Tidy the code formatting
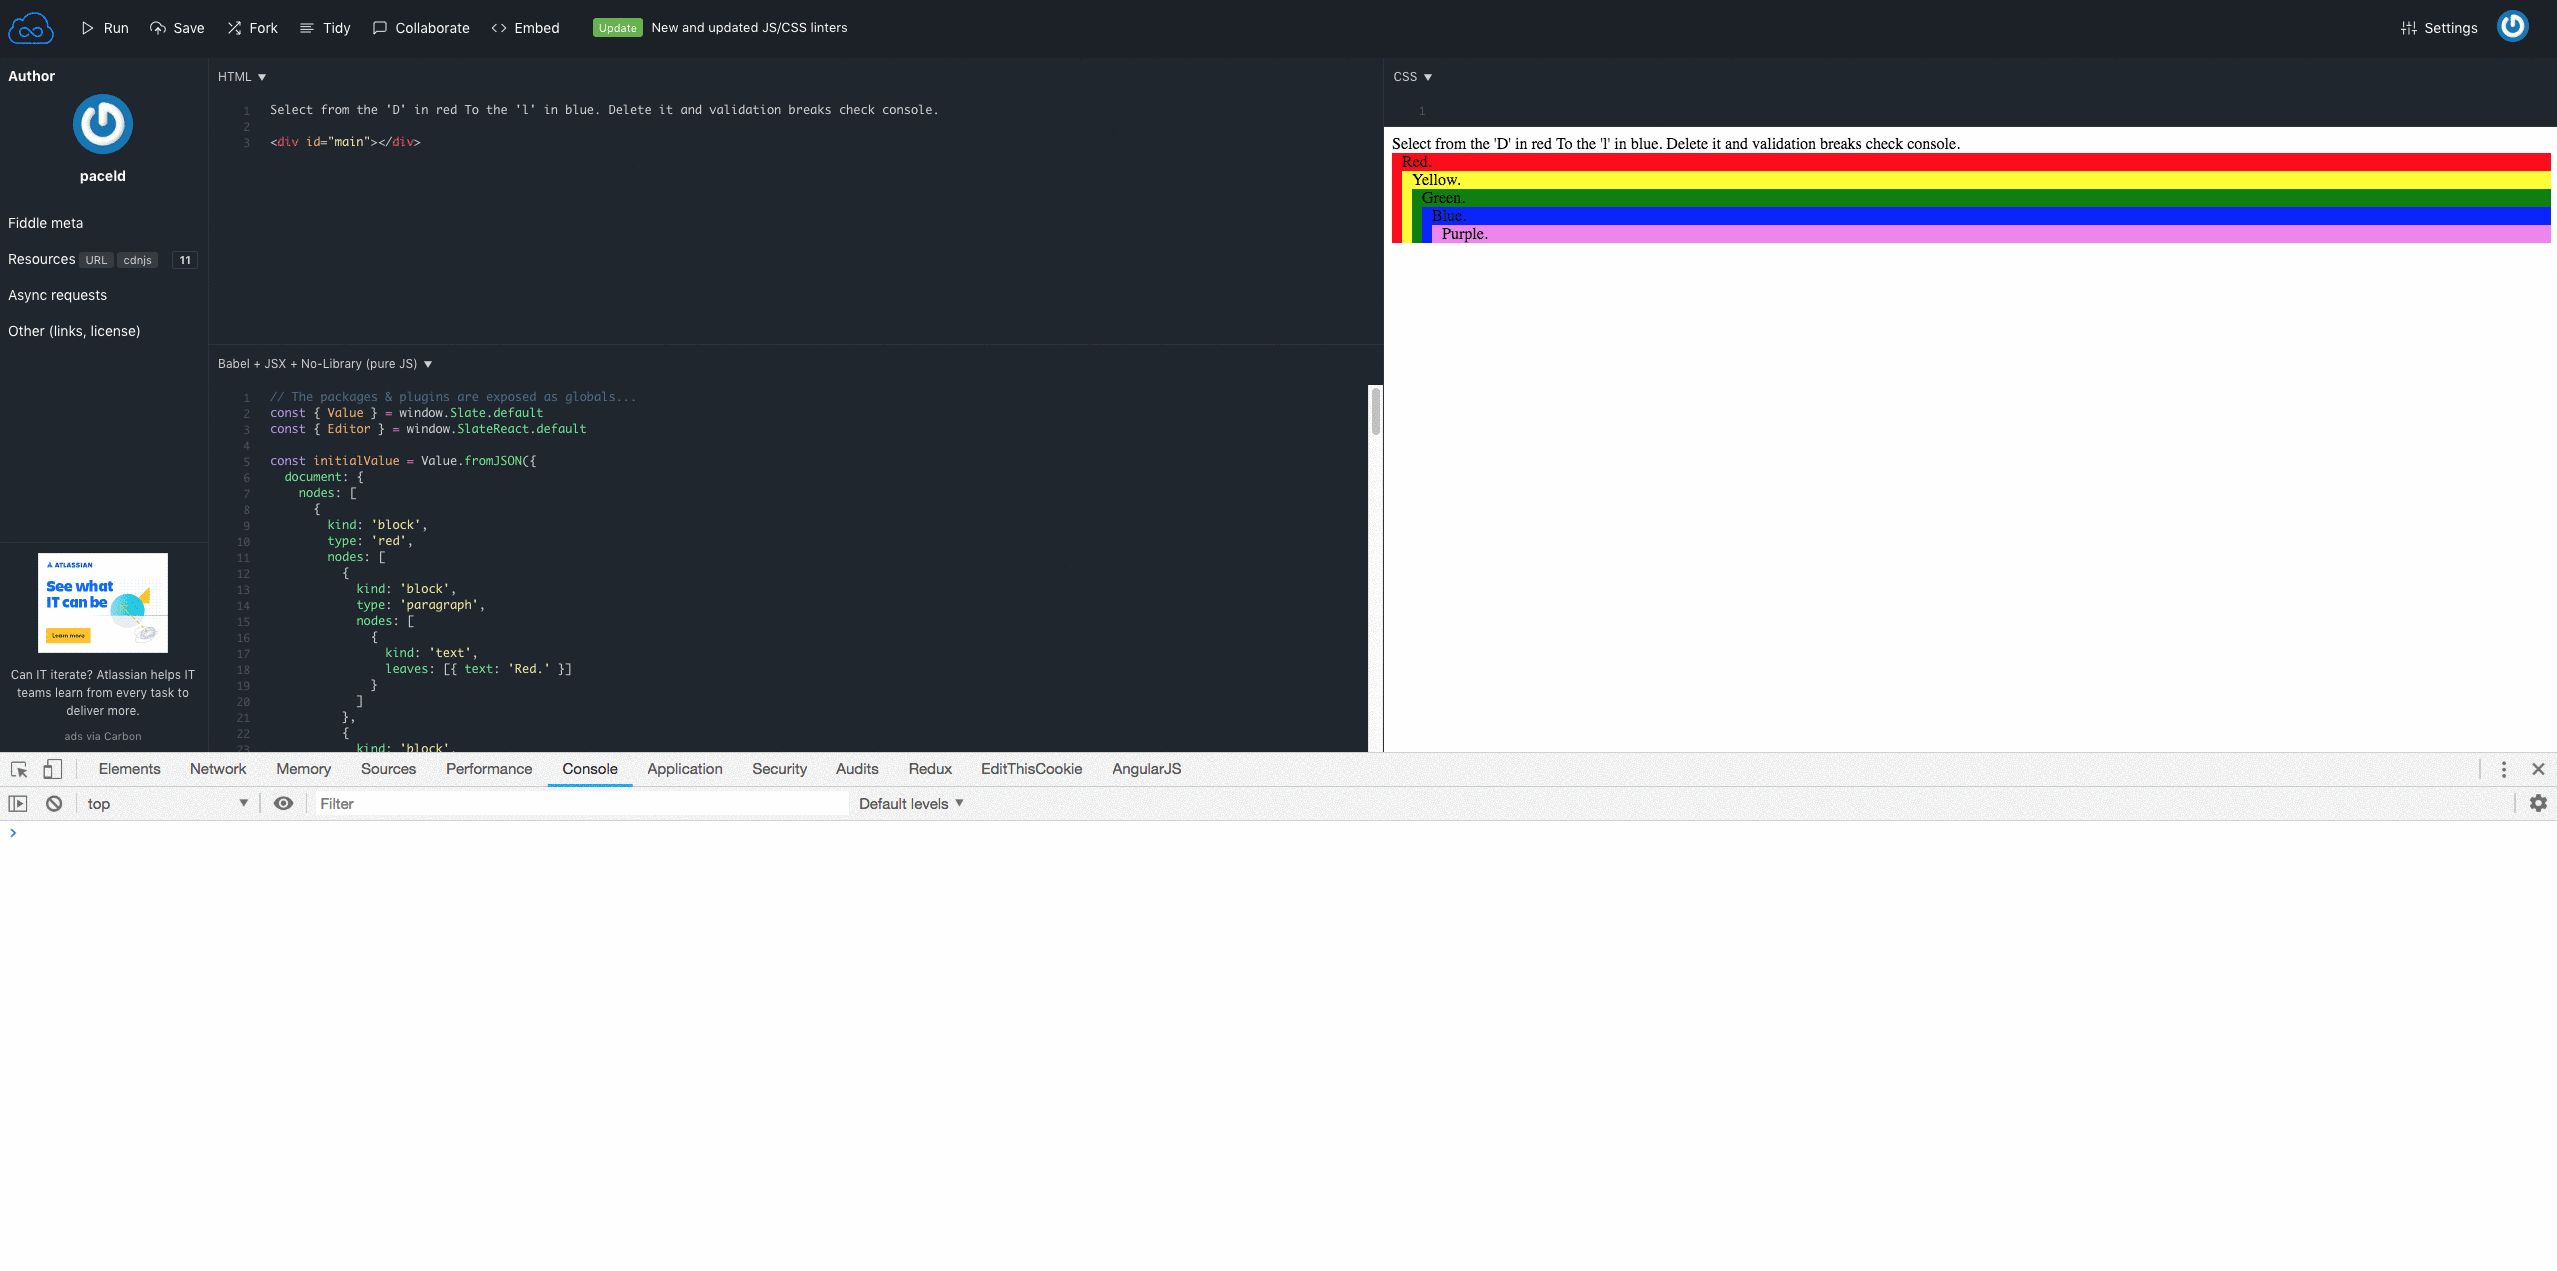This screenshot has height=1271, width=2557. click(x=325, y=28)
